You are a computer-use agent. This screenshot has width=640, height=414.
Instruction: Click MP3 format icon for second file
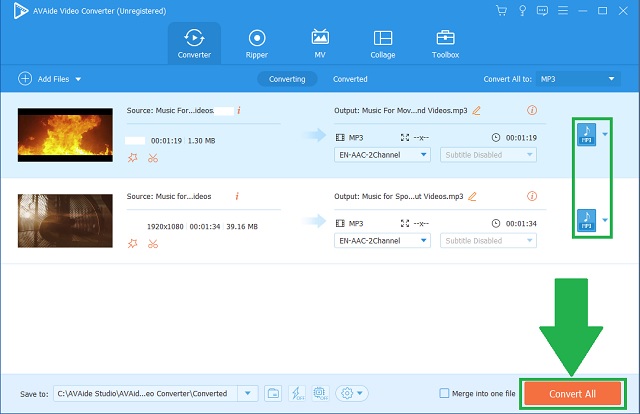587,220
